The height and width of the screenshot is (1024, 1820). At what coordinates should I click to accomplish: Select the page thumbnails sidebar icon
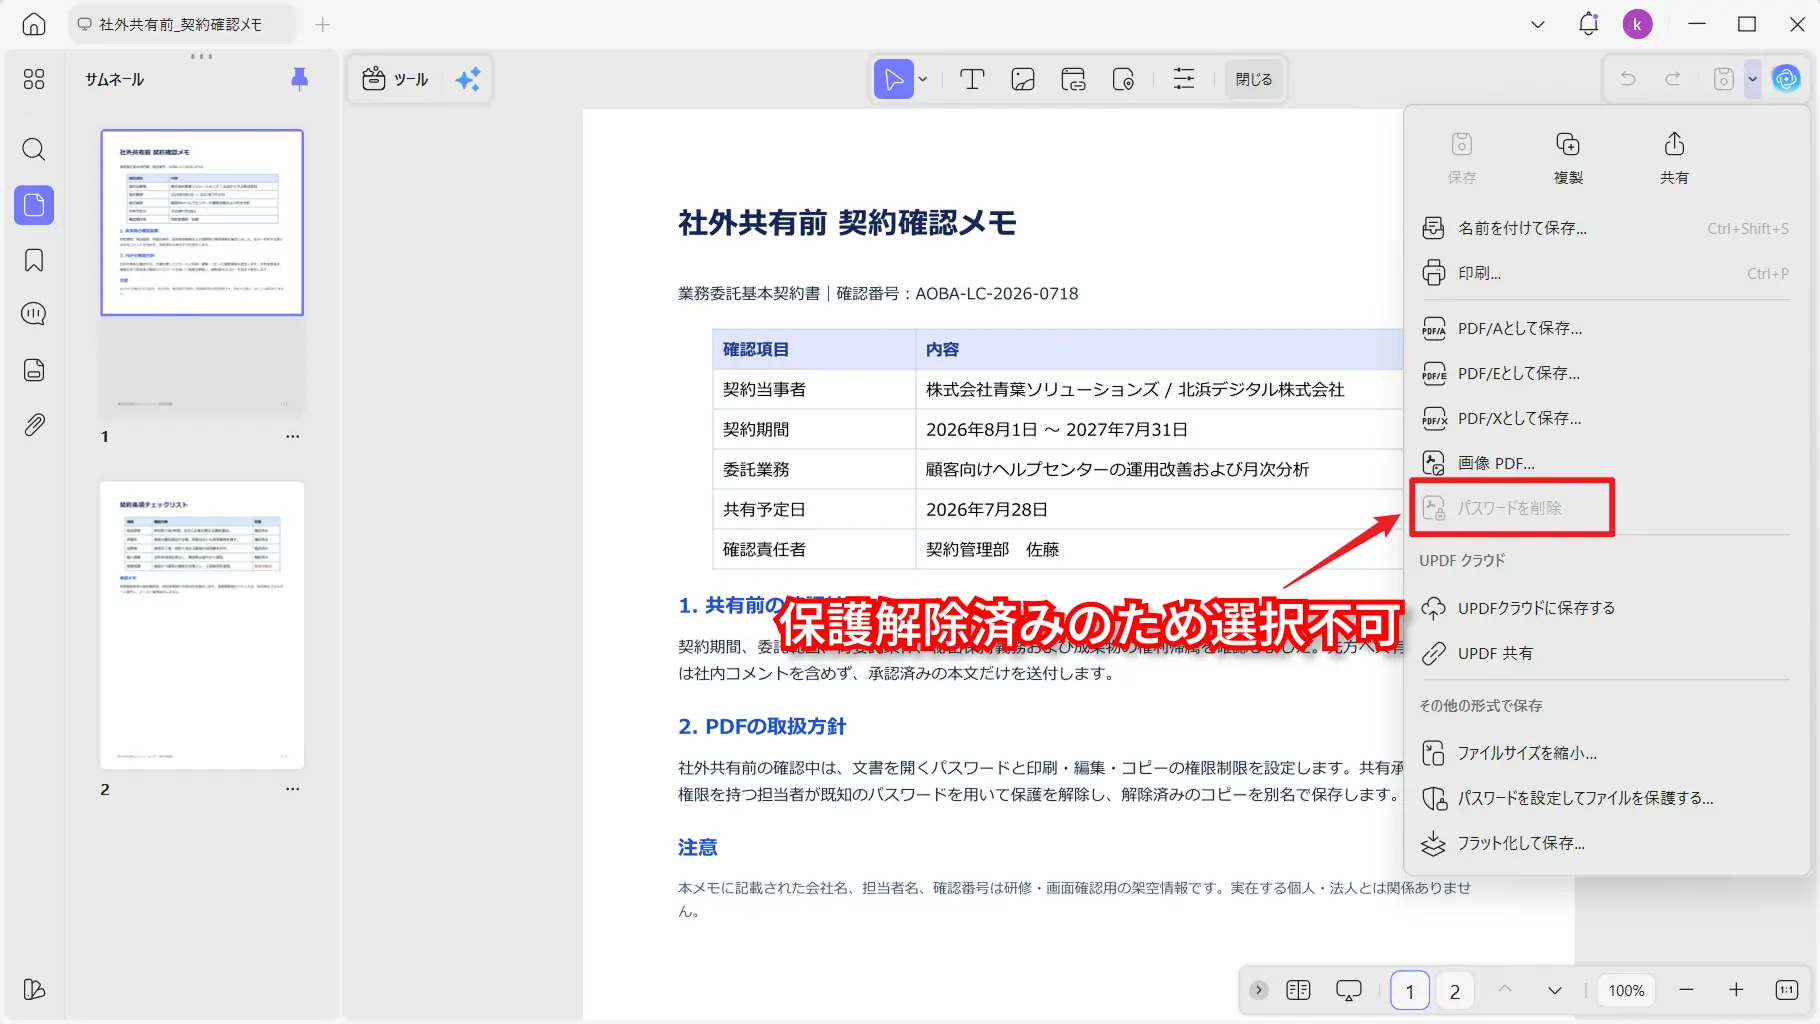(34, 205)
